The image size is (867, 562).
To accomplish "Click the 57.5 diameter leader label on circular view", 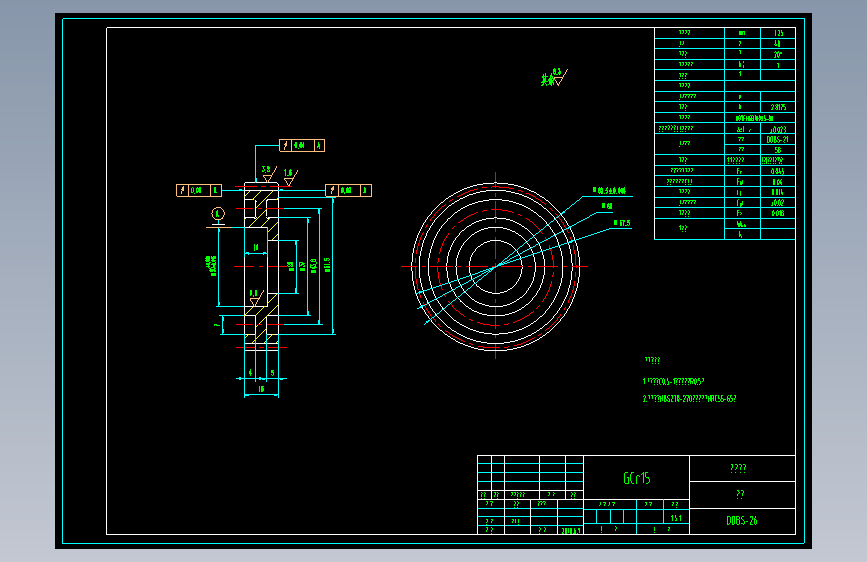I will (622, 223).
